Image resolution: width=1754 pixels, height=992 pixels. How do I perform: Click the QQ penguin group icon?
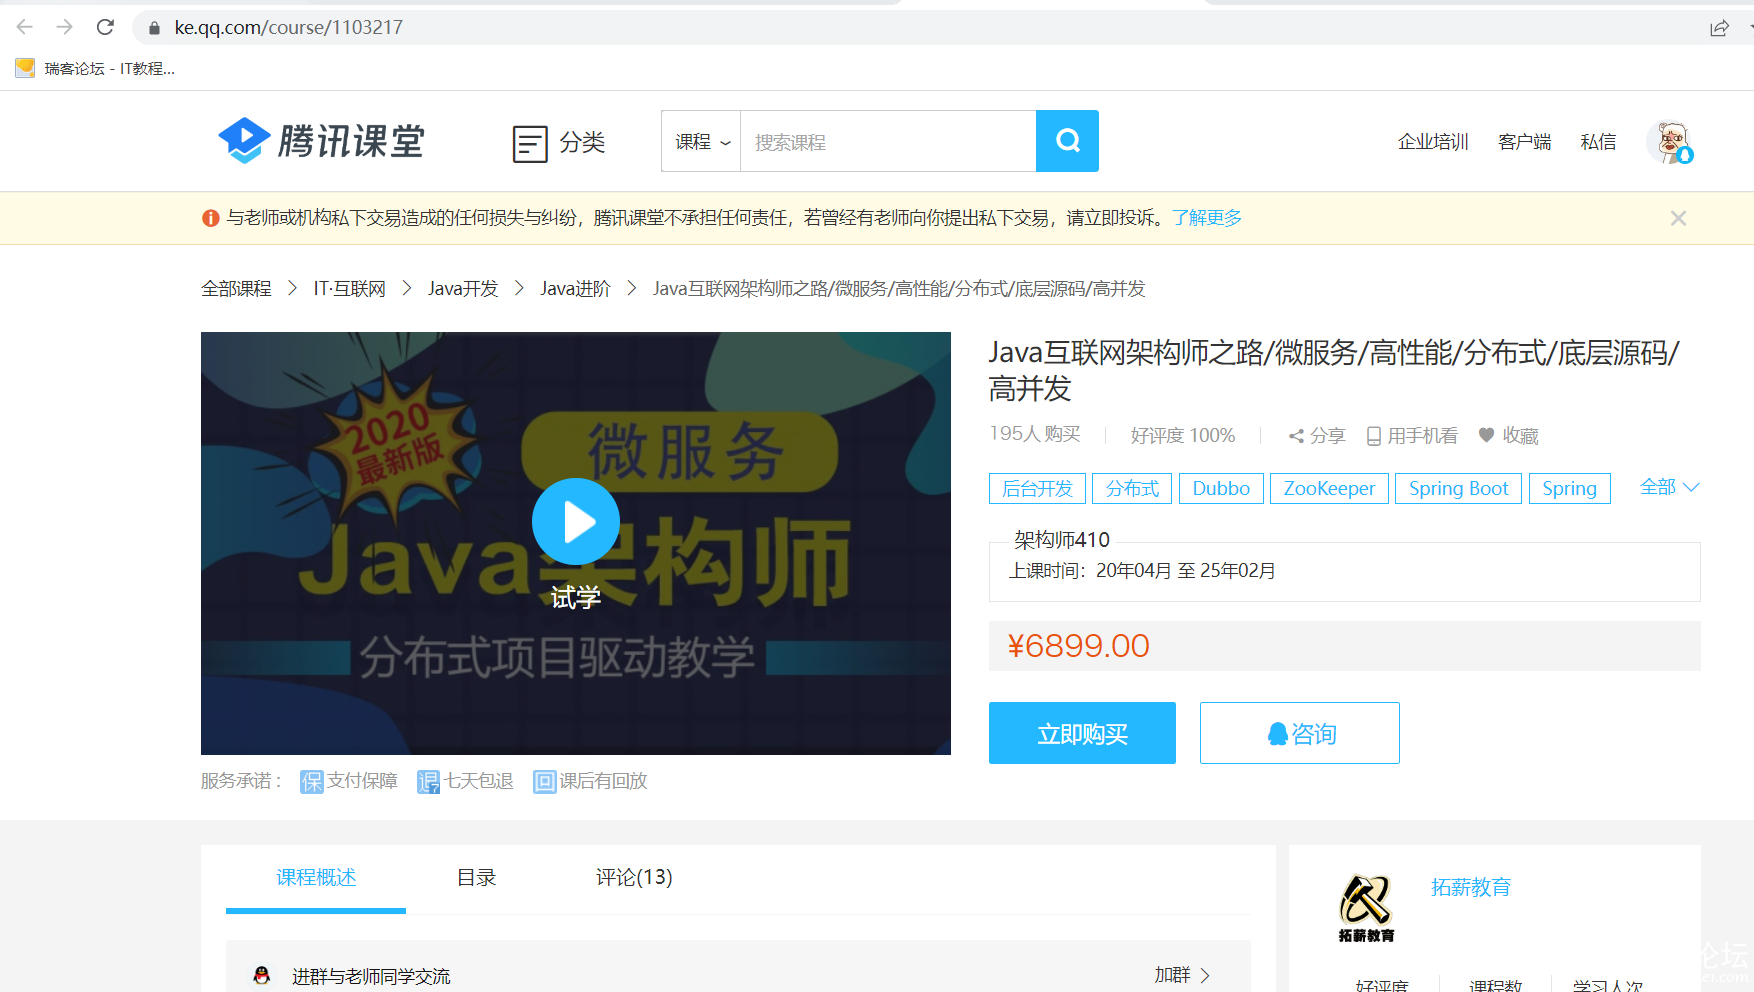[262, 975]
